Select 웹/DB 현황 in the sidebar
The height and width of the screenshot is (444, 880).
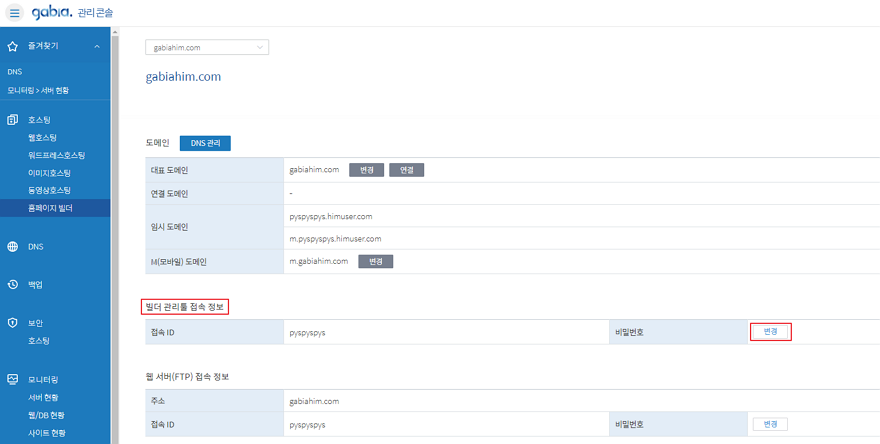[46, 415]
